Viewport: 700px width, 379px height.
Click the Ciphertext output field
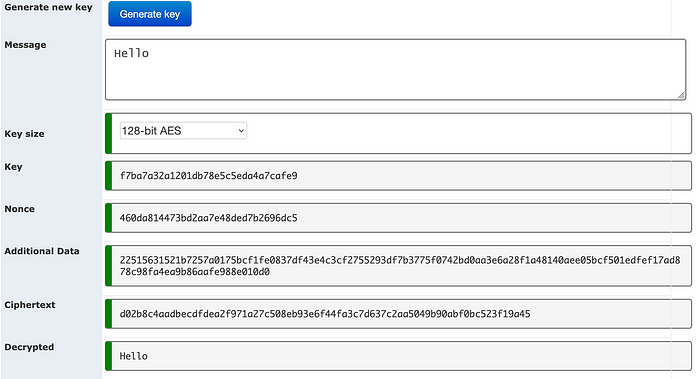401,314
